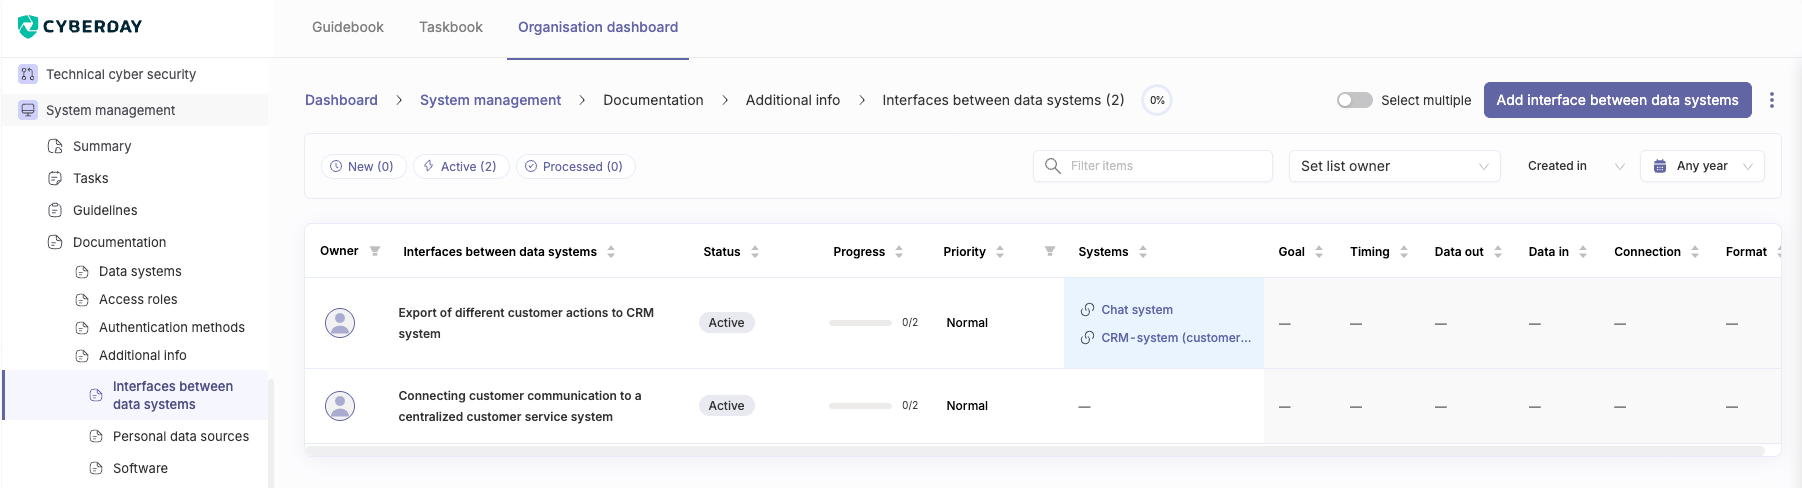Open the Guidebook tab

click(348, 27)
